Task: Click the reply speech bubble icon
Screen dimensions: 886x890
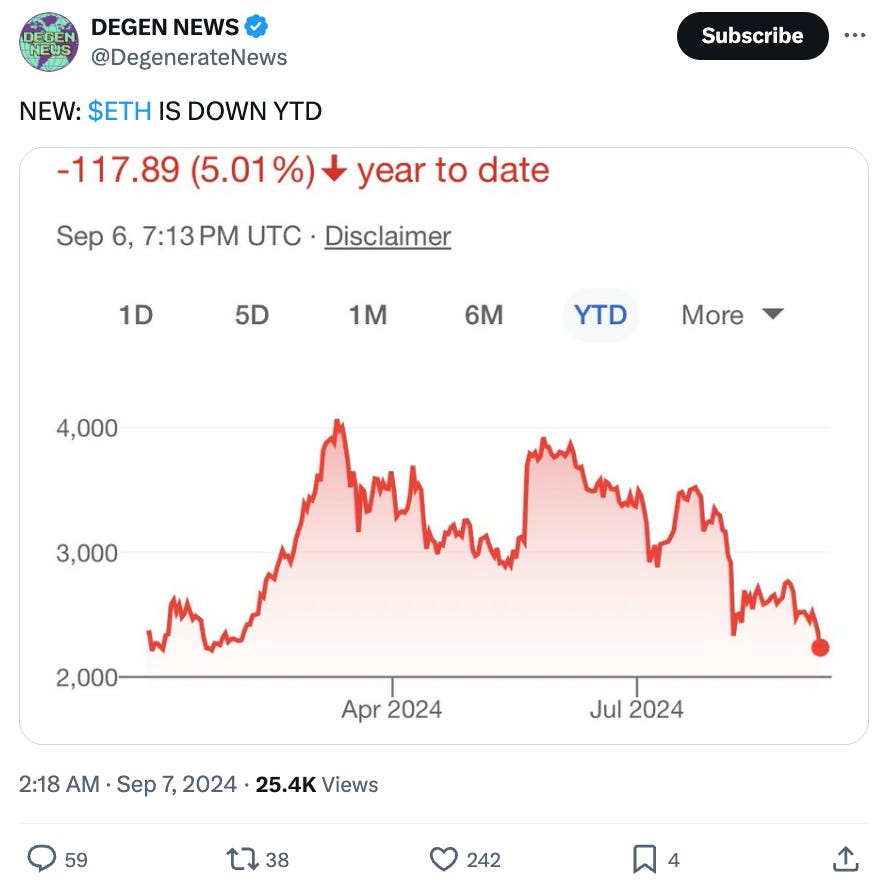Action: (41, 859)
